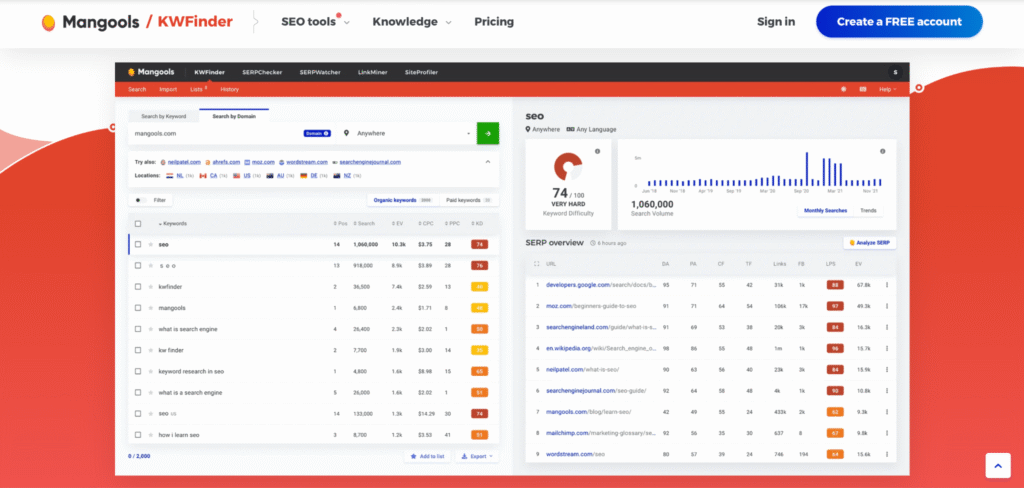Screen dimensions: 1024x488
Task: Star the 's e o' keyword row
Action: 151,266
